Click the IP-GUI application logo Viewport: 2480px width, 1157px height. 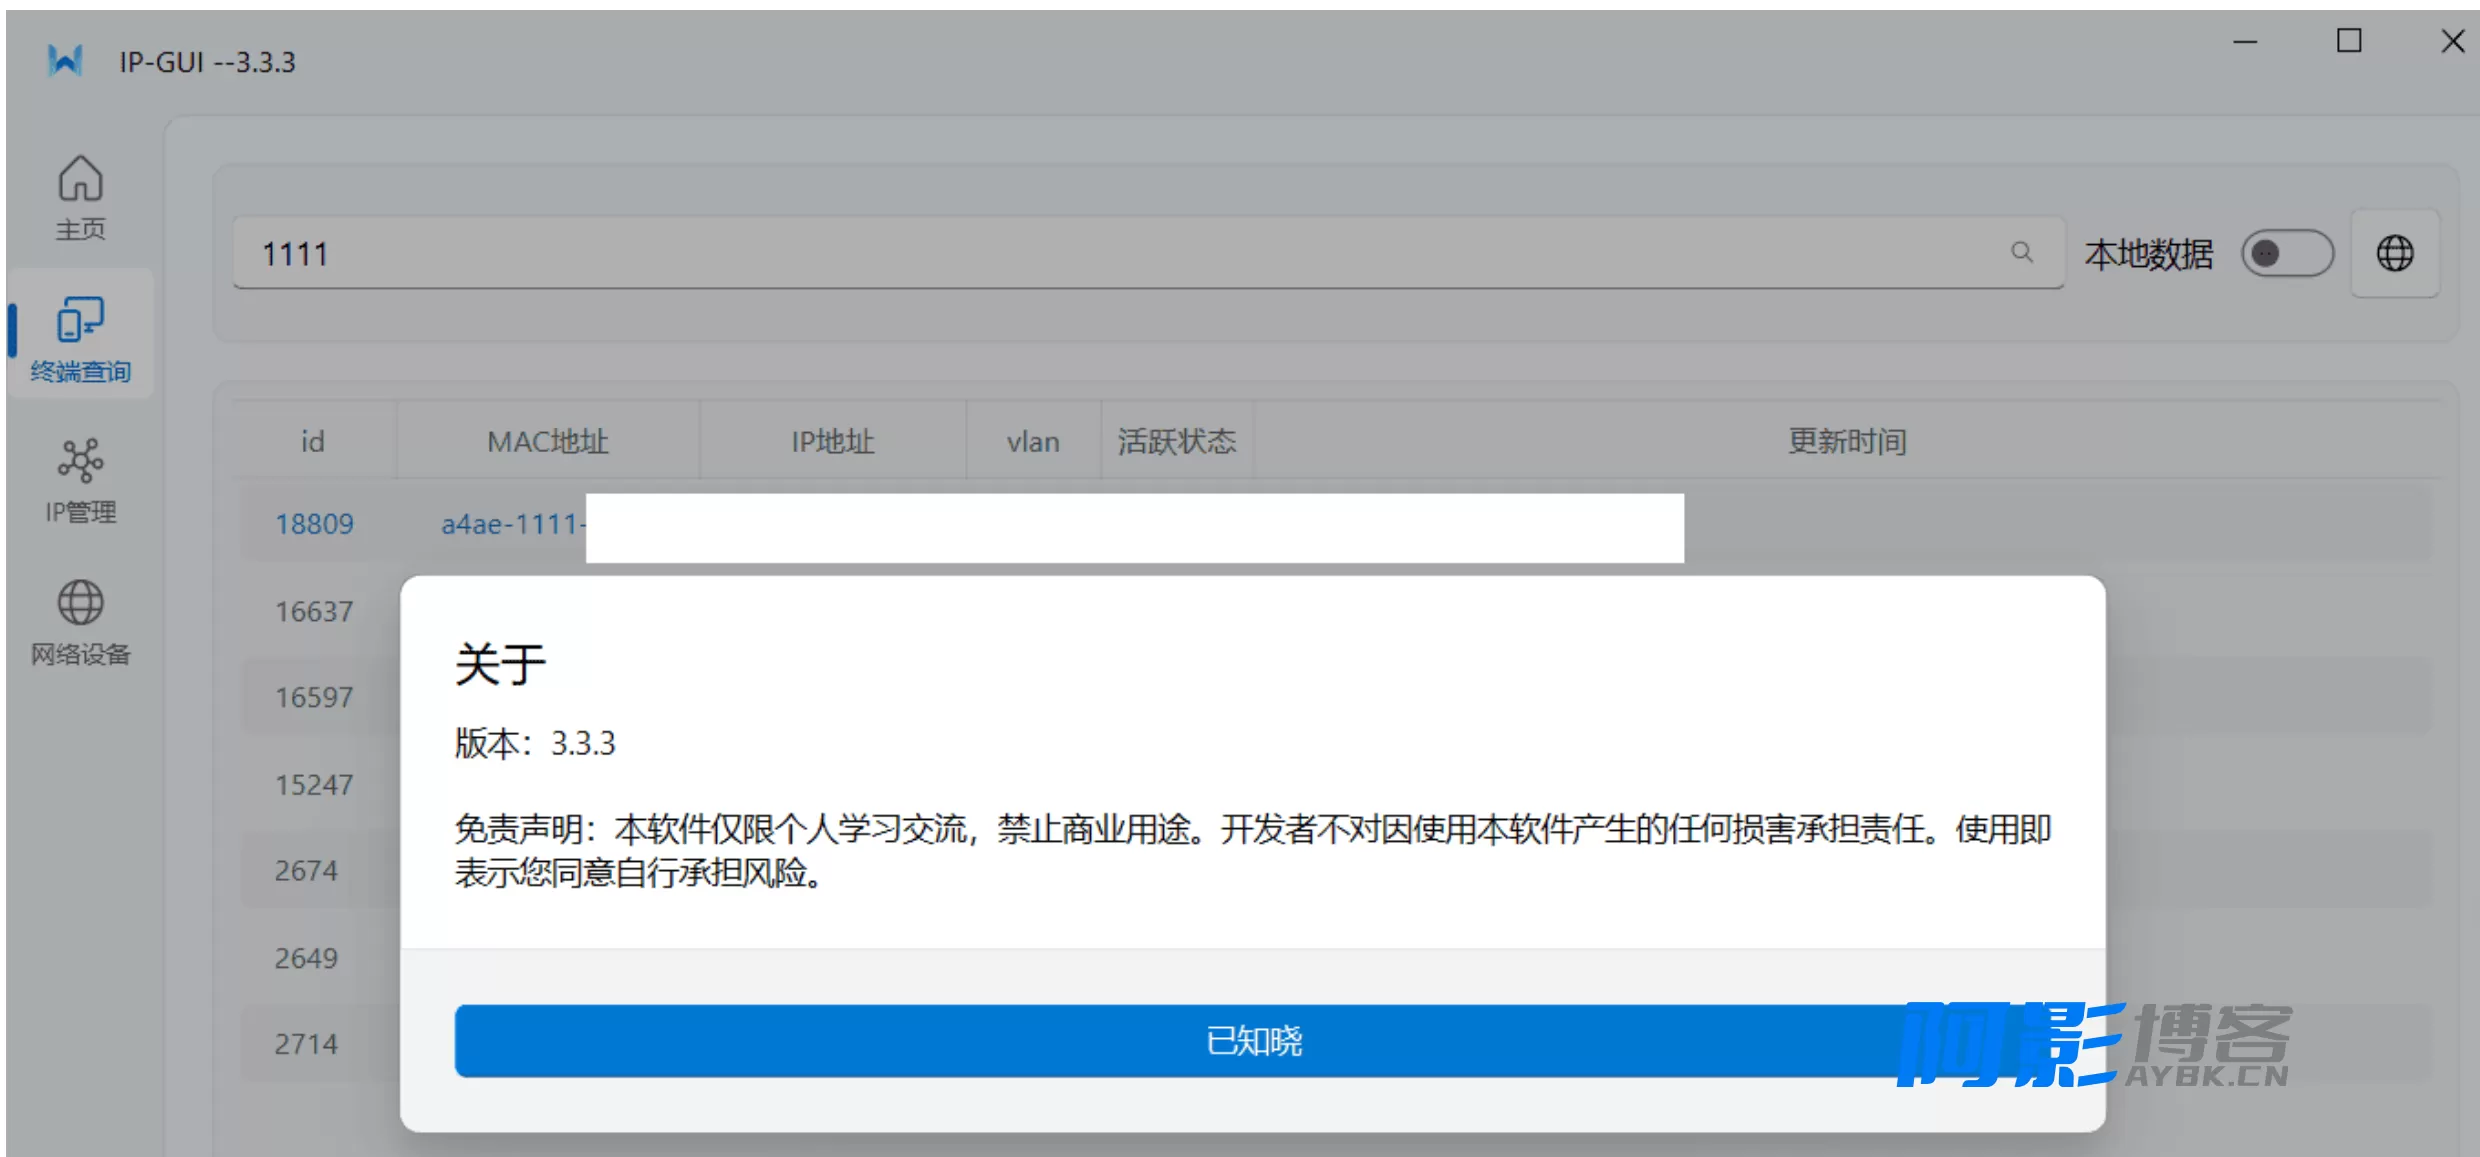(64, 60)
